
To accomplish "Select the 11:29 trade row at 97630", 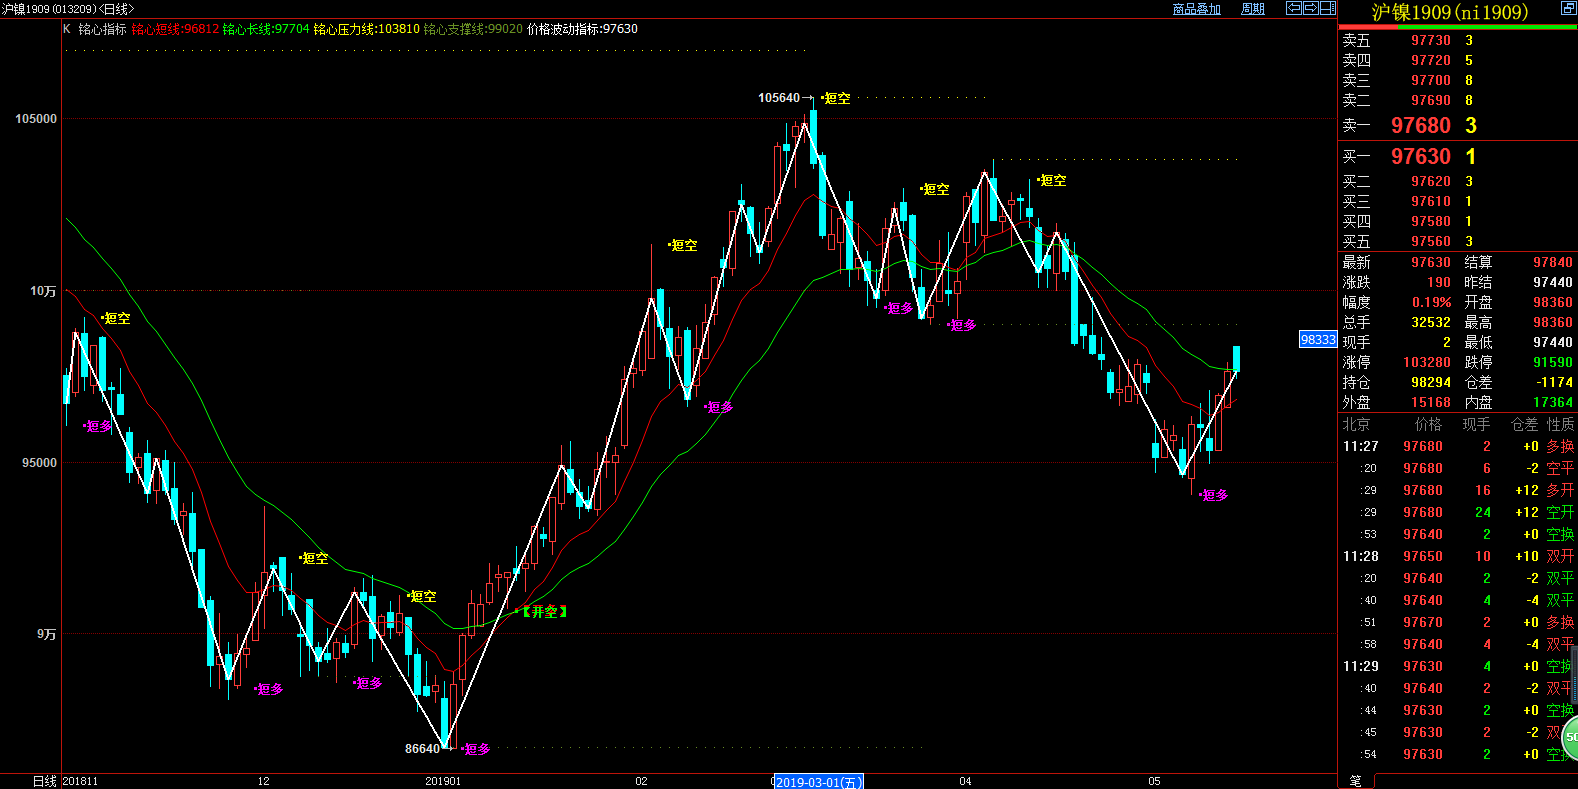I will point(1458,666).
